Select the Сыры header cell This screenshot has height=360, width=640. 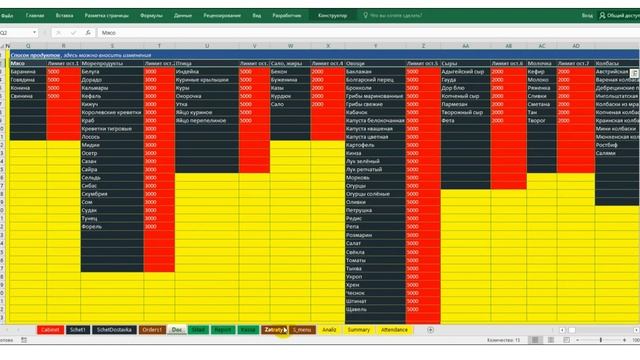tap(466, 63)
